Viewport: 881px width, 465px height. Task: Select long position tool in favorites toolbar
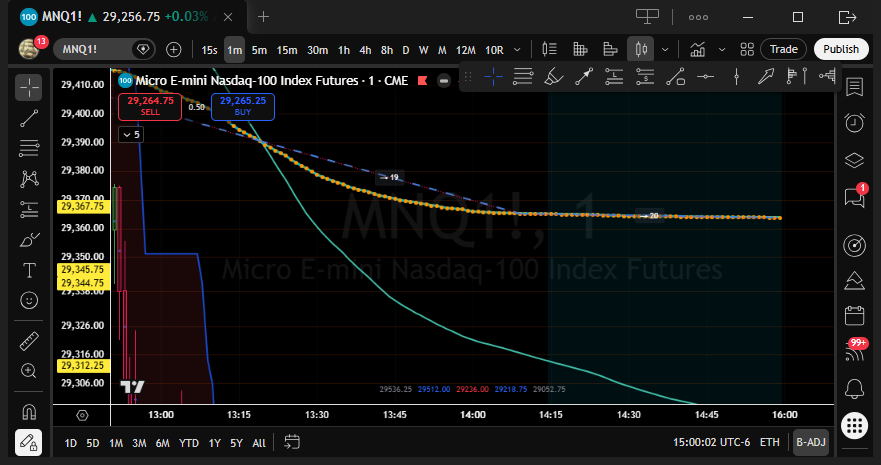(614, 76)
